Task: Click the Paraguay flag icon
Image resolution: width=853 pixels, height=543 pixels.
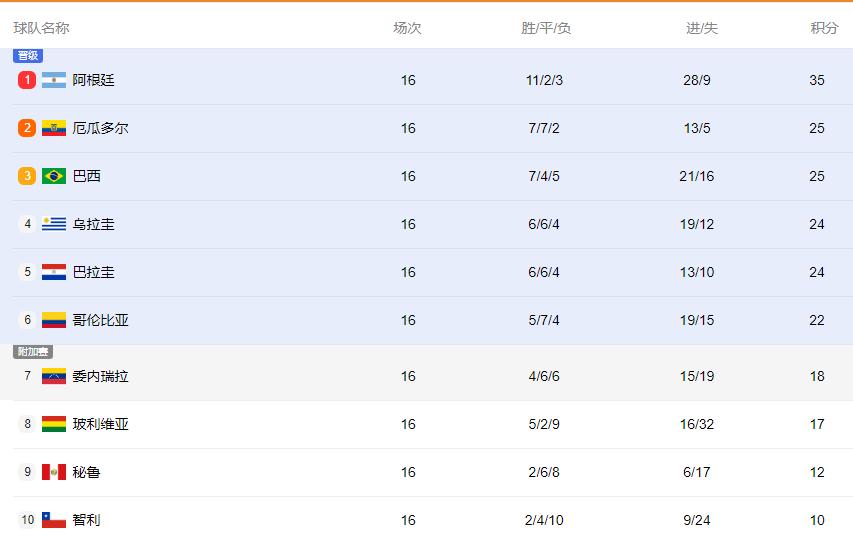Action: [54, 272]
